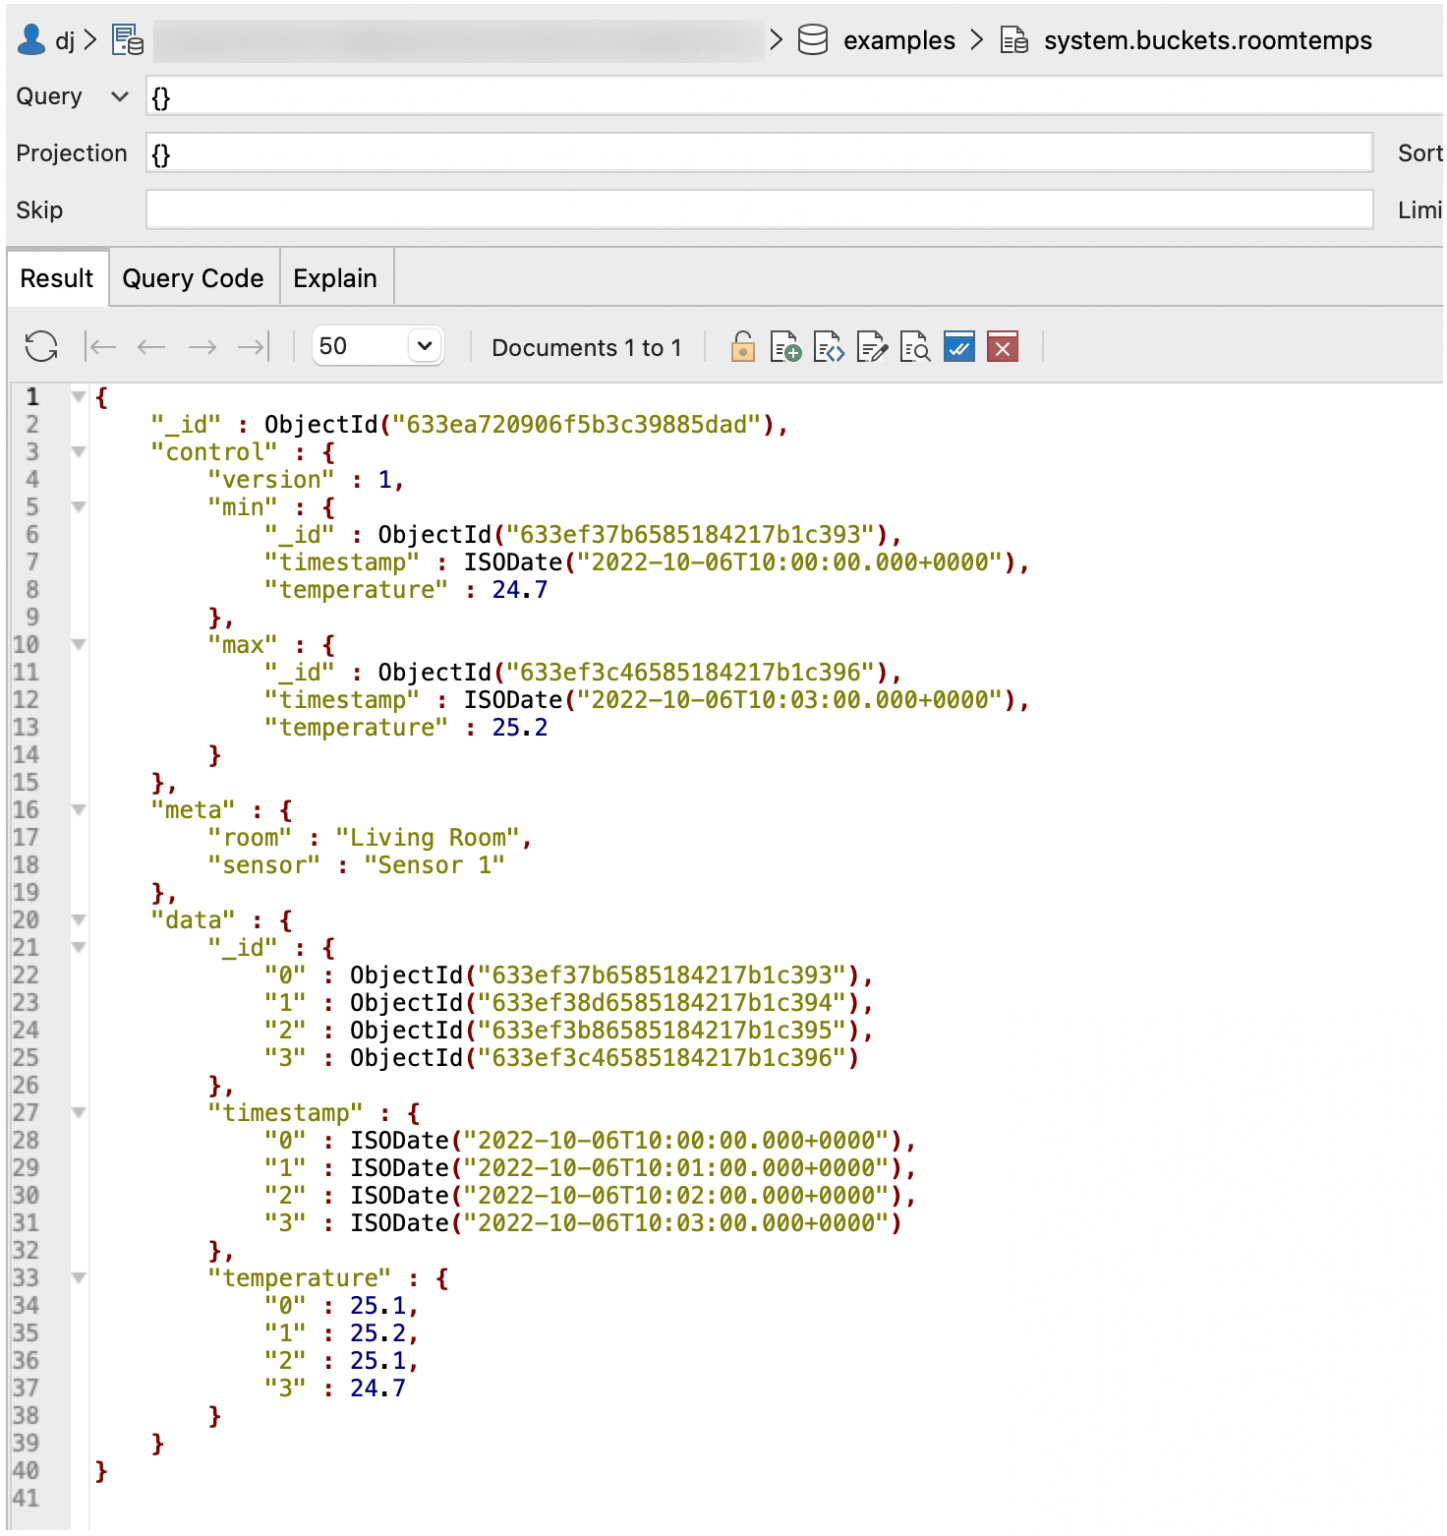This screenshot has height=1536, width=1447.
Task: Add a new document to the collection
Action: pos(785,347)
